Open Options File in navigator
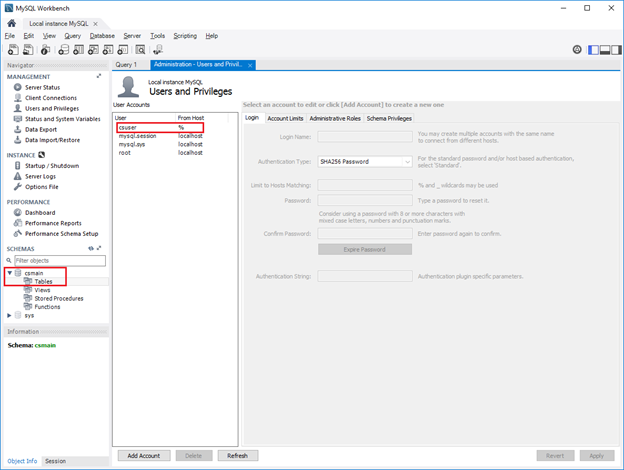Image resolution: width=624 pixels, height=470 pixels. coord(41,187)
